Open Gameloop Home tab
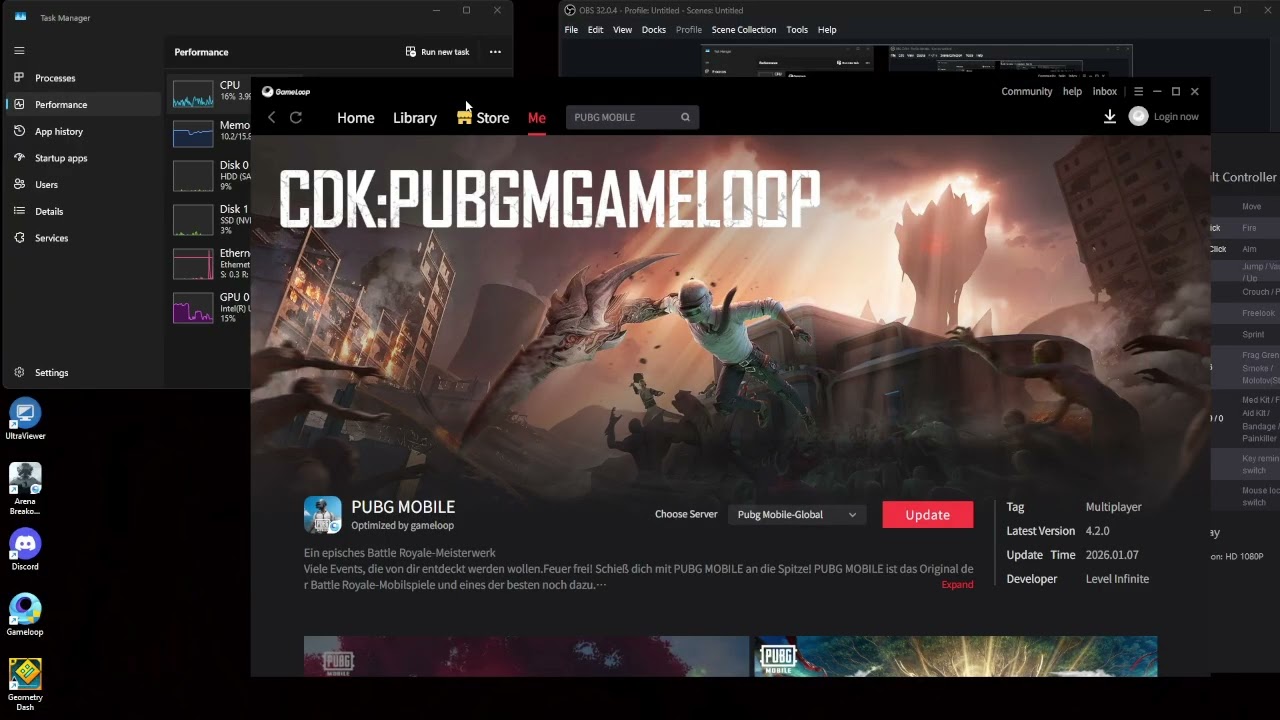1280x720 pixels. [356, 118]
